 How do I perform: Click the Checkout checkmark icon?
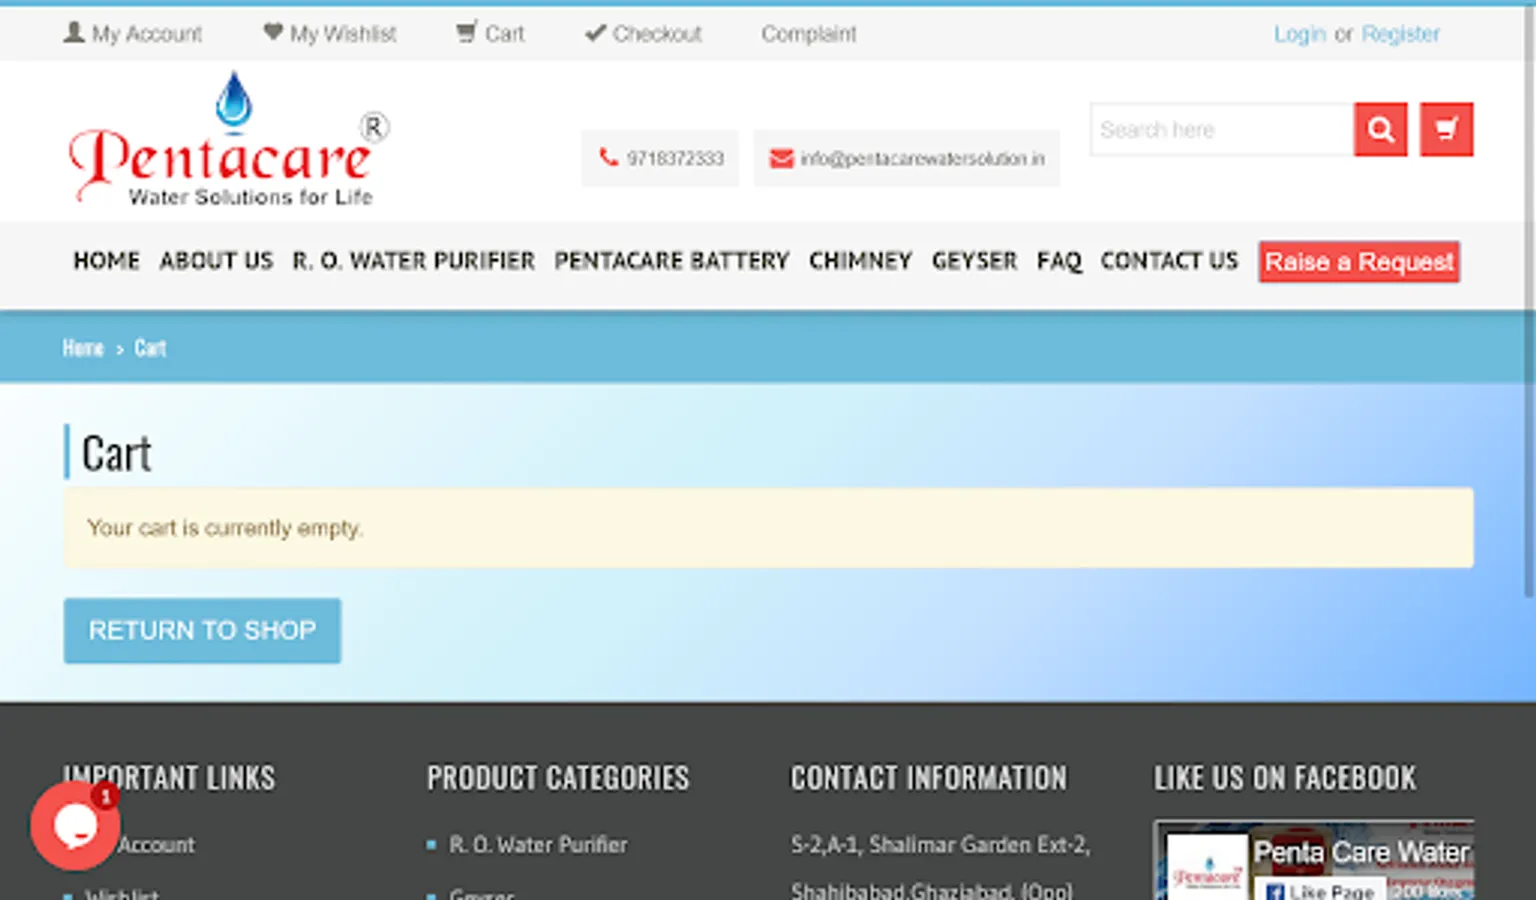595,33
